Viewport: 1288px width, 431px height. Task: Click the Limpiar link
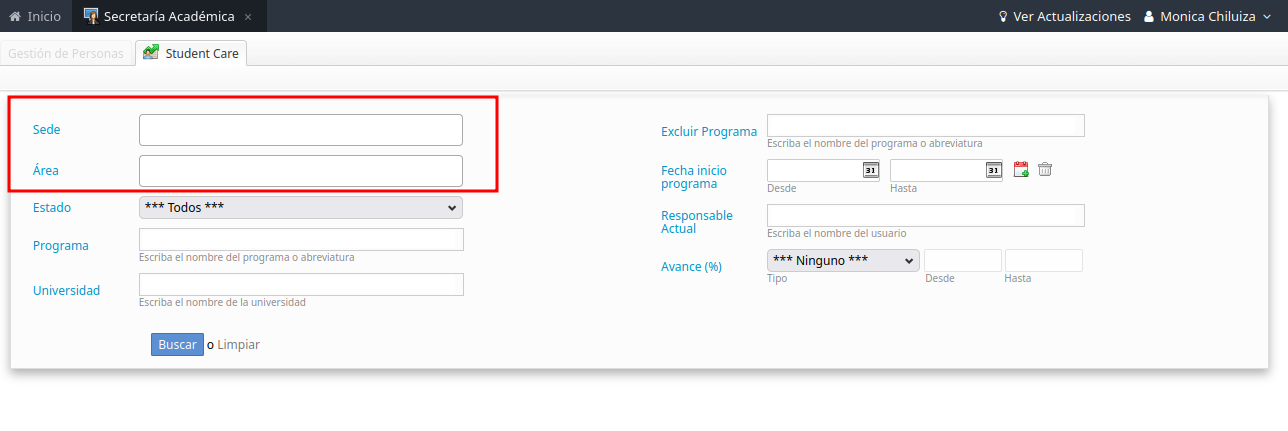coord(238,344)
